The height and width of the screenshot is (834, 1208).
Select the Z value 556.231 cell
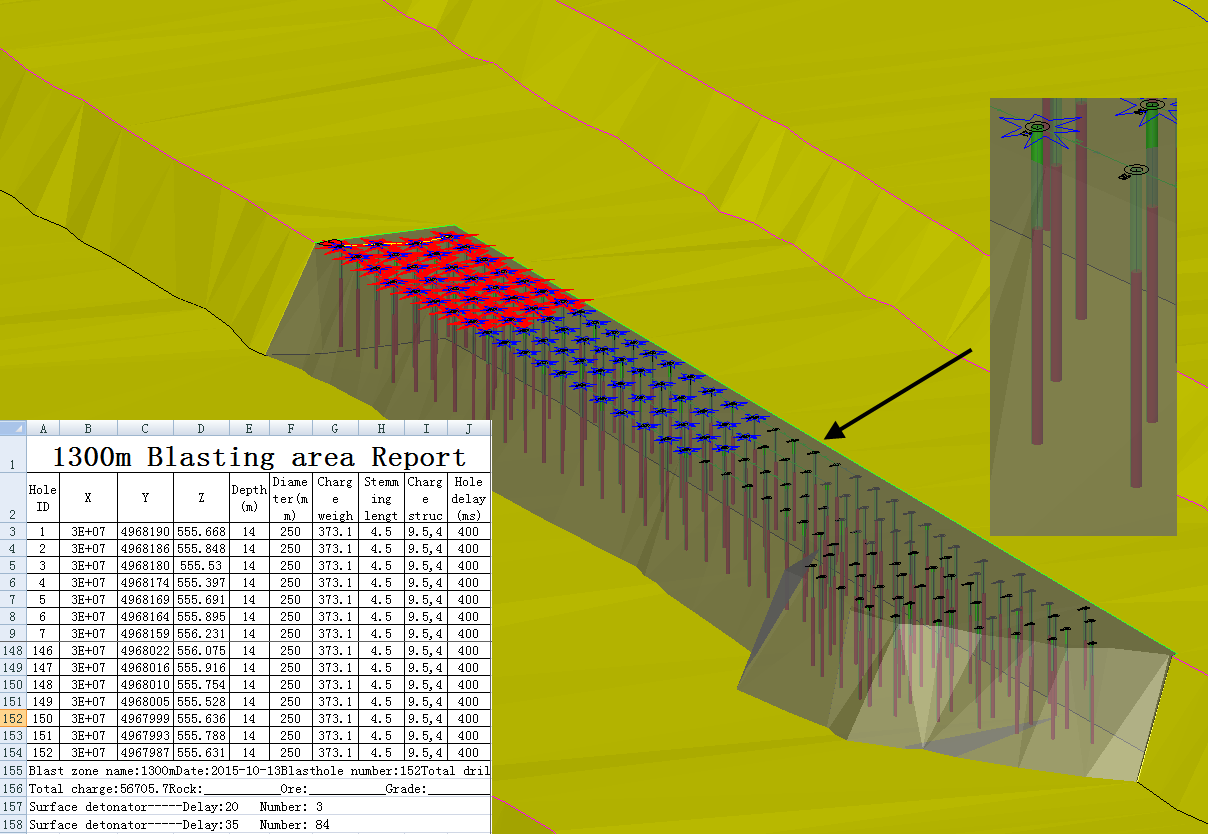pyautogui.click(x=201, y=634)
